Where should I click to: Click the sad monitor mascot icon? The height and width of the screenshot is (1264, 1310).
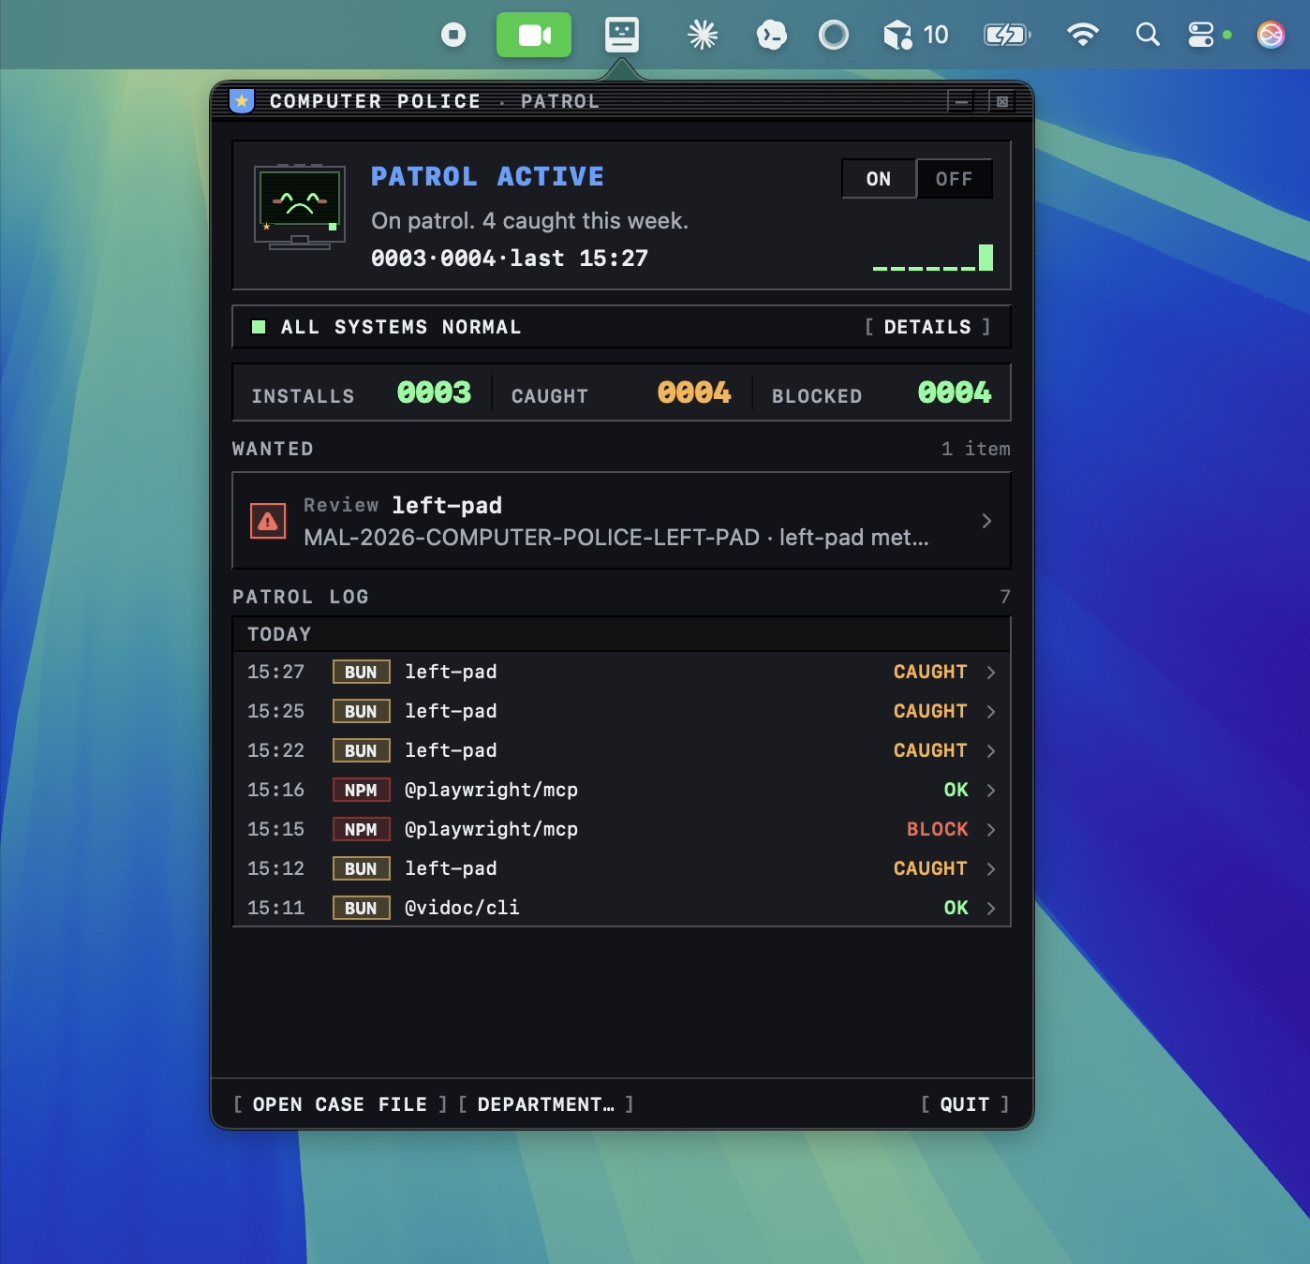tap(300, 207)
